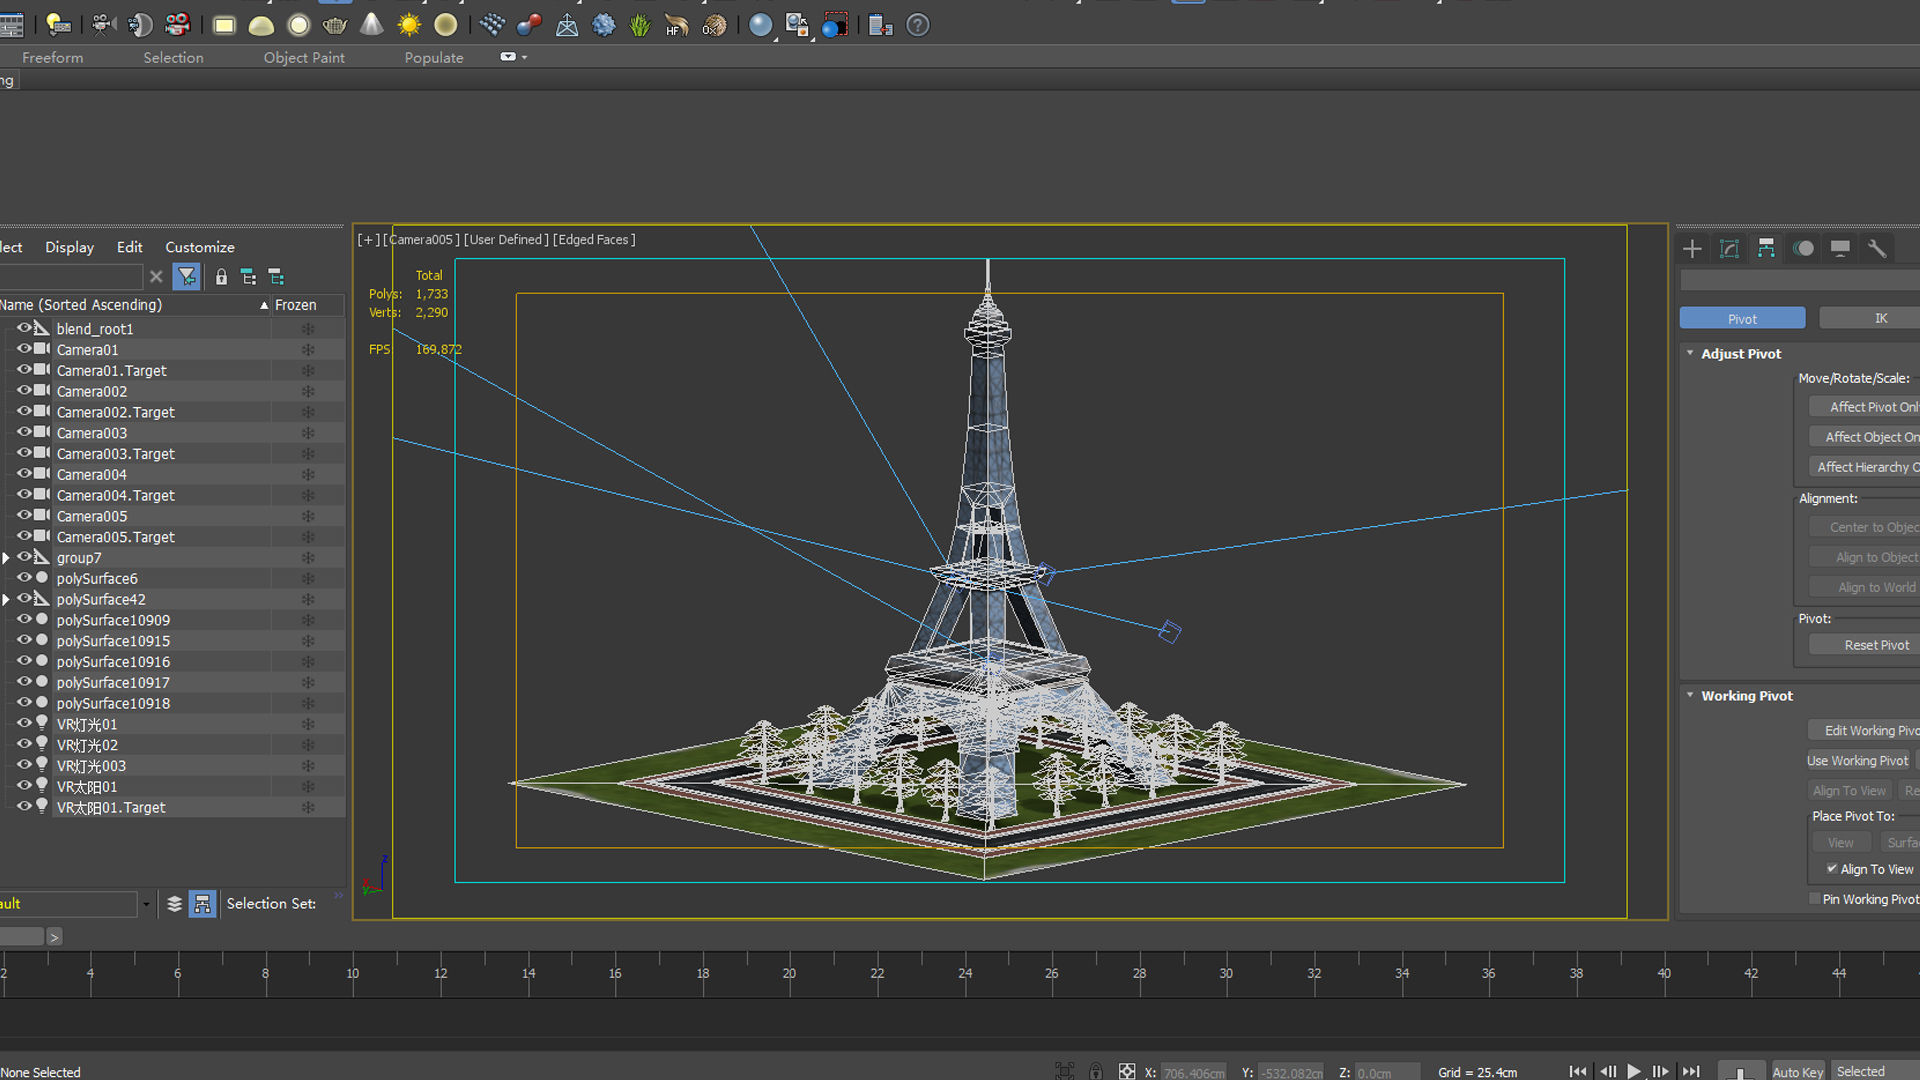Expand the polySurface42 tree node
The image size is (1920, 1080).
[x=6, y=599]
